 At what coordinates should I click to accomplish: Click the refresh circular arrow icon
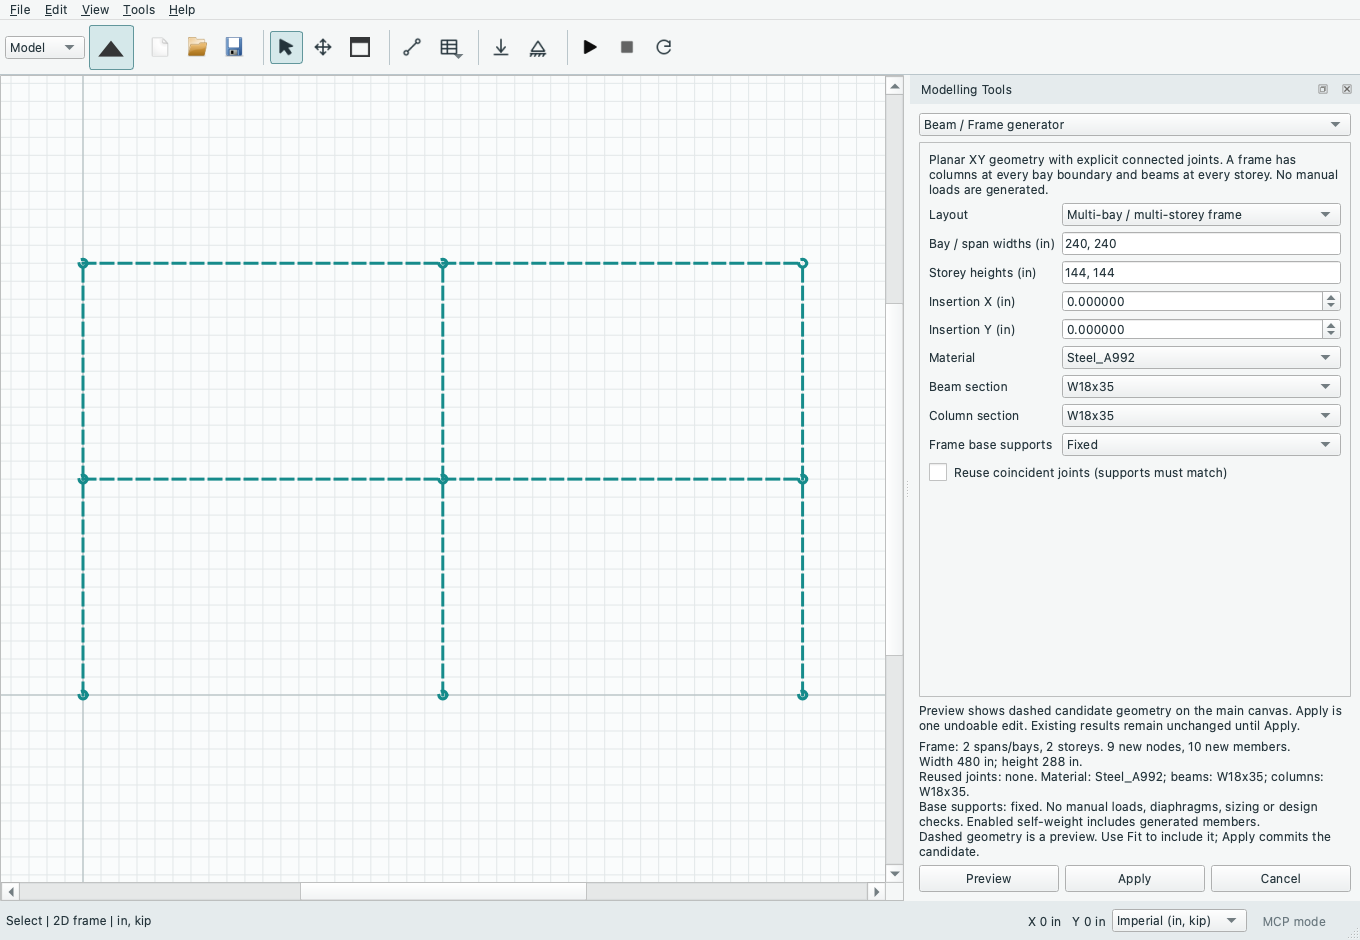pyautogui.click(x=664, y=47)
